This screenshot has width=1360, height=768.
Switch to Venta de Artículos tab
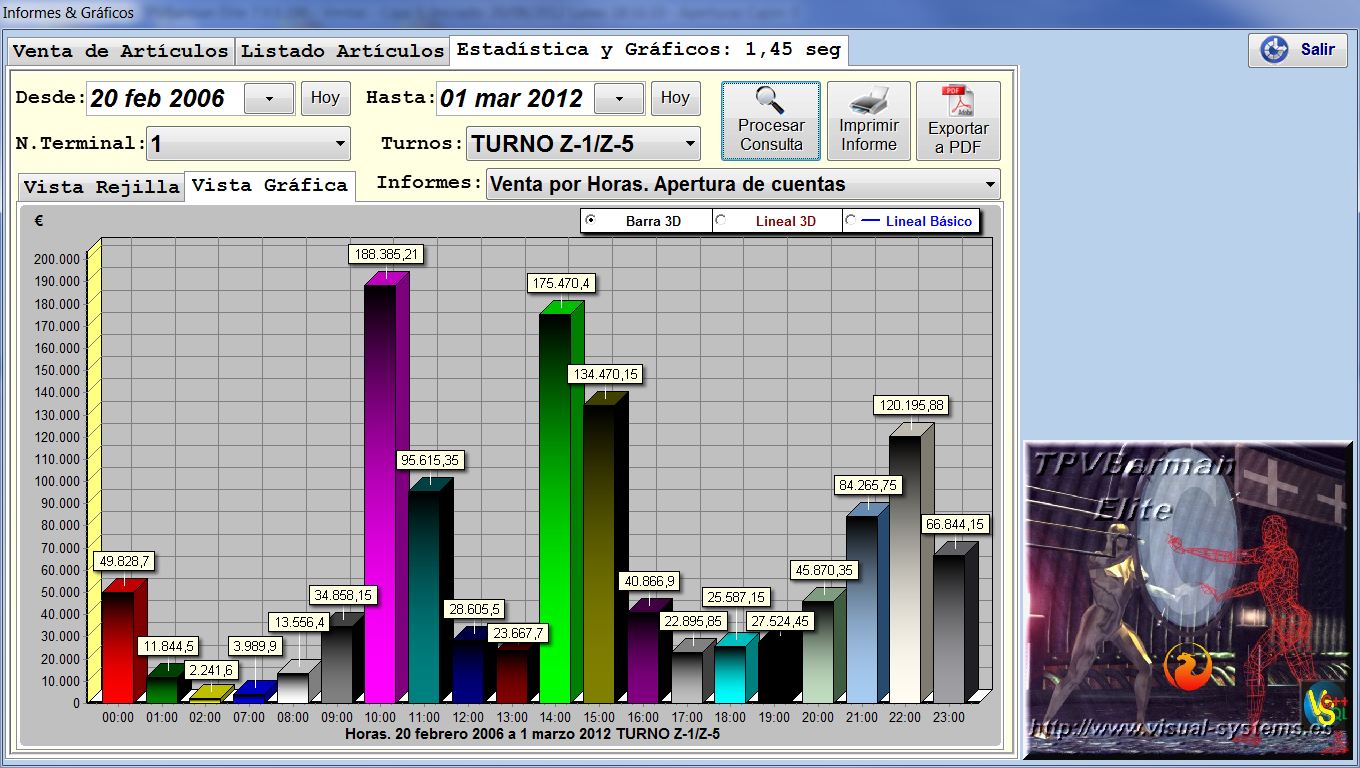(x=121, y=51)
